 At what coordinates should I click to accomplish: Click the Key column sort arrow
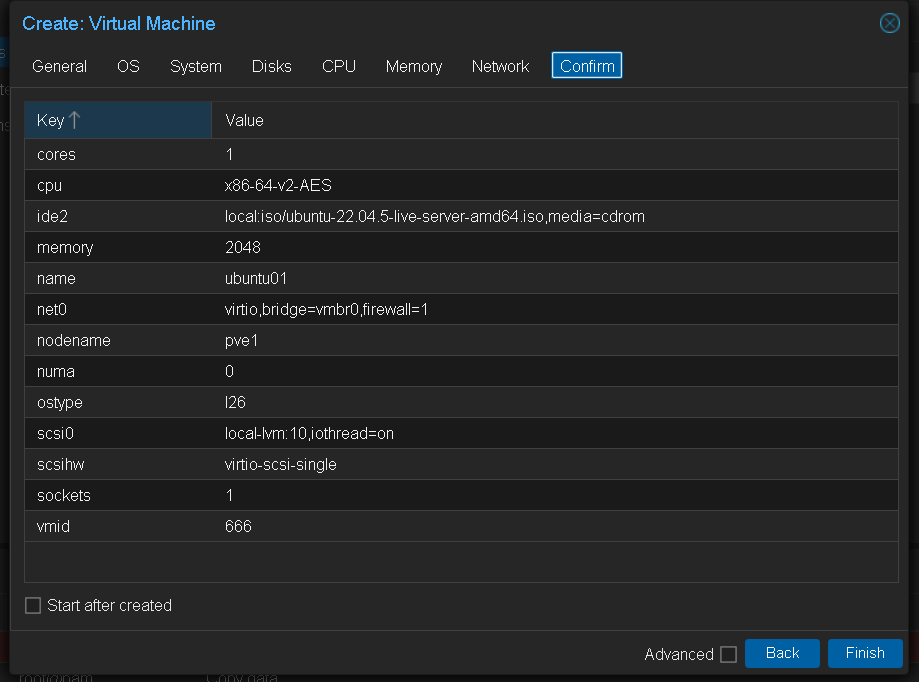coord(74,120)
